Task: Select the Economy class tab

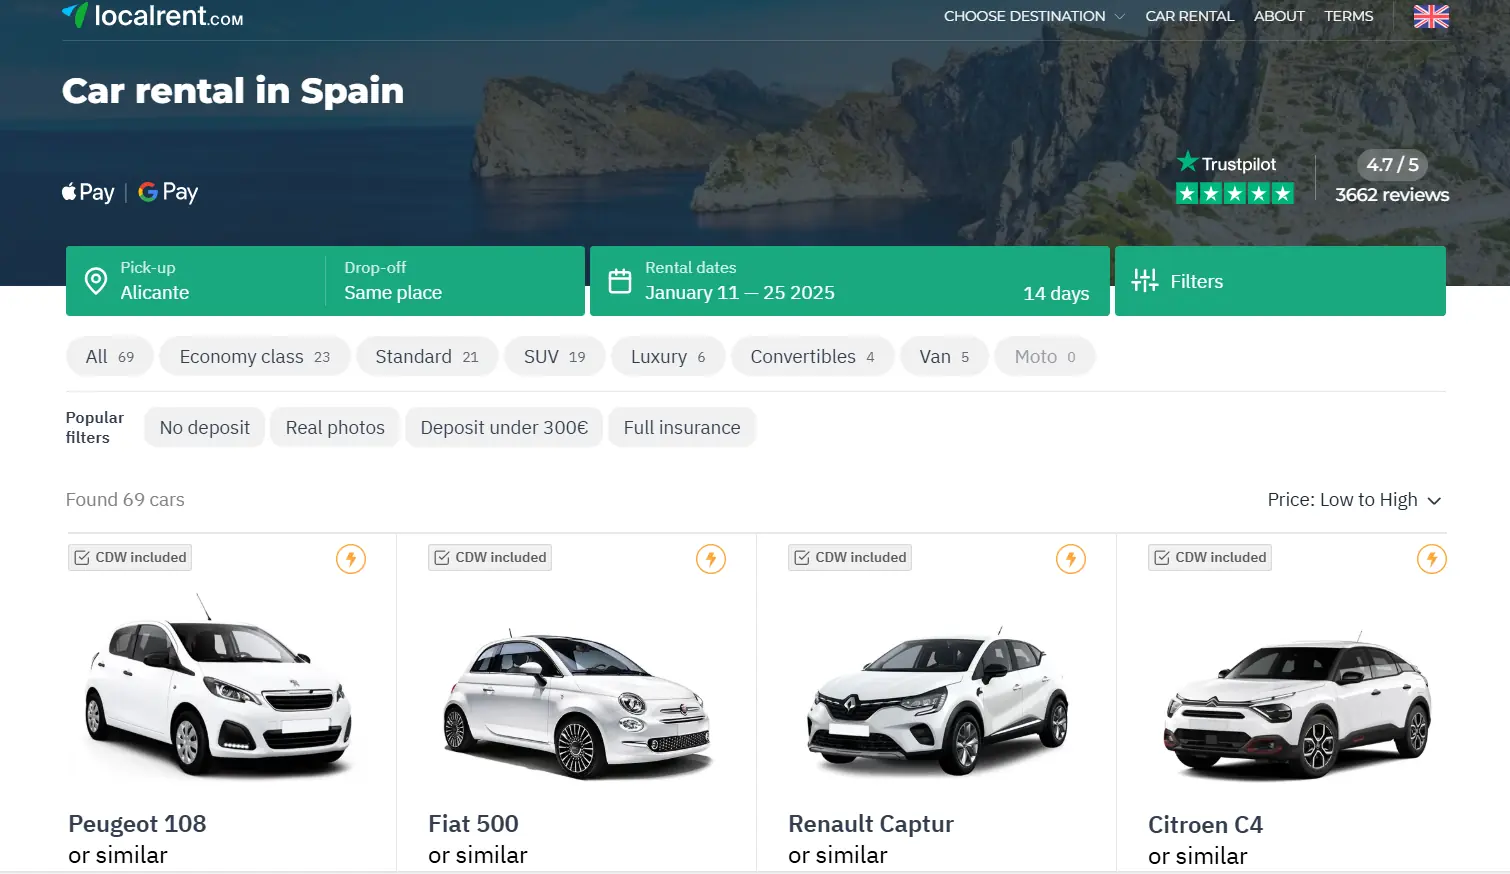Action: [x=255, y=357]
